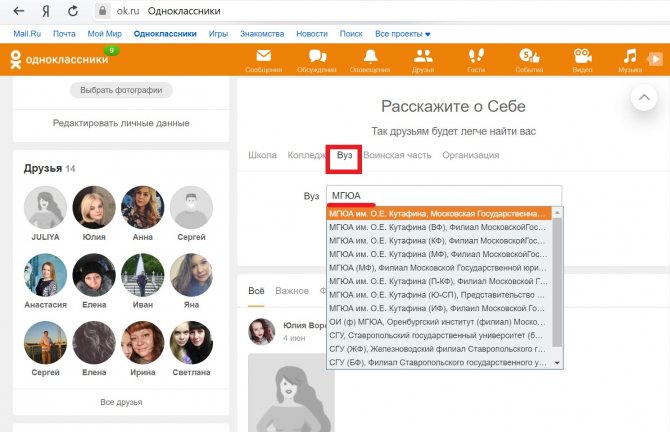Open friend JULIYA's avatar

coord(45,207)
